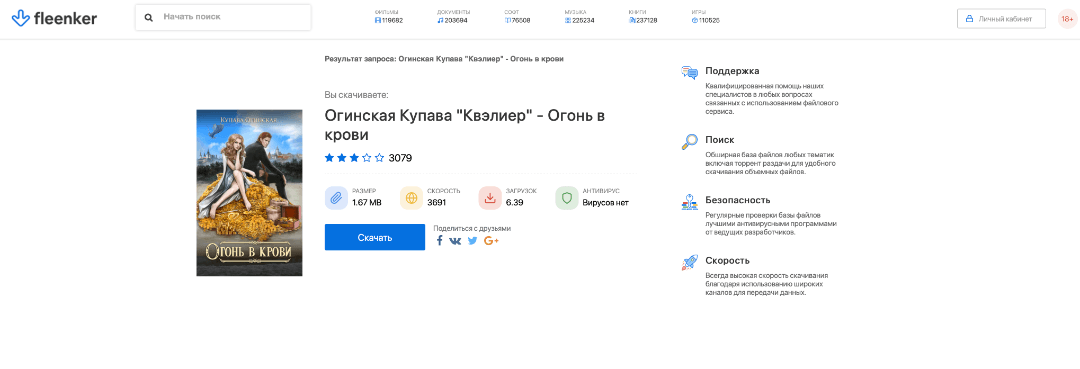Click the Софт count icon
This screenshot has width=1080, height=369.
point(508,21)
